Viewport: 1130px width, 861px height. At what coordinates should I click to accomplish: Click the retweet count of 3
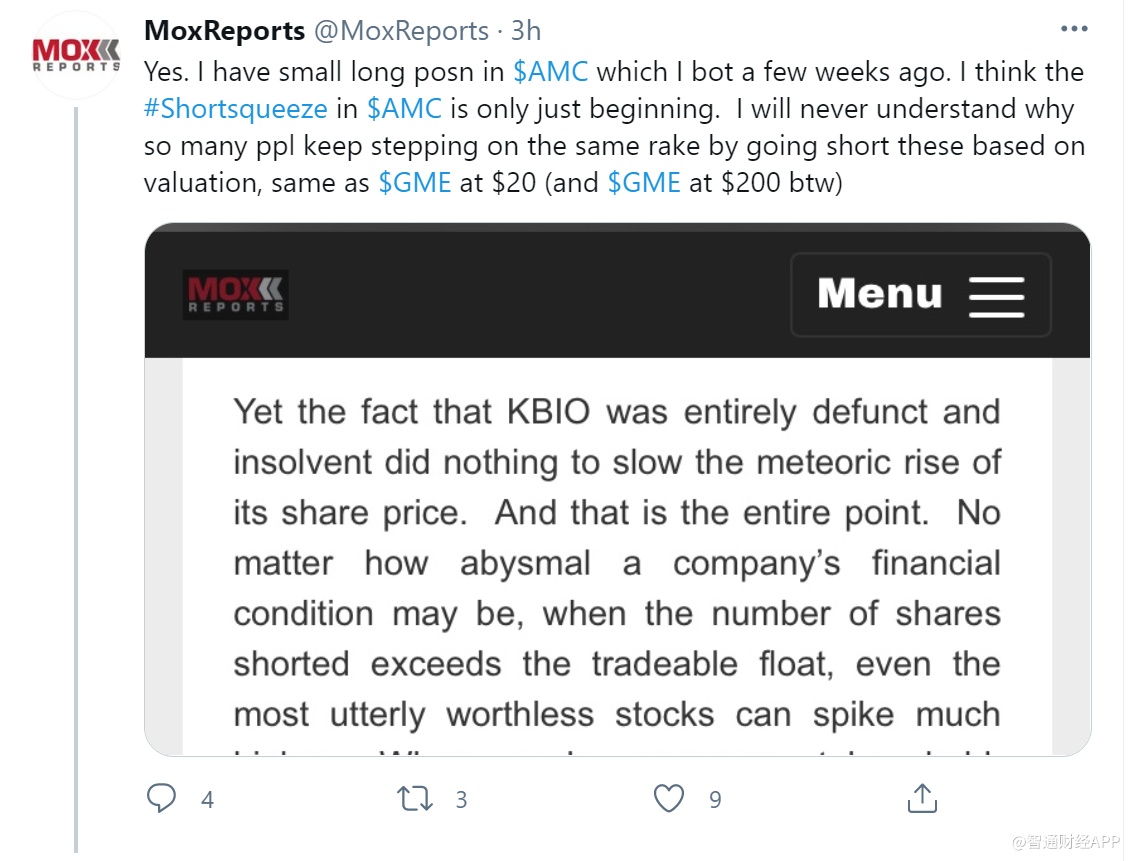pos(461,799)
